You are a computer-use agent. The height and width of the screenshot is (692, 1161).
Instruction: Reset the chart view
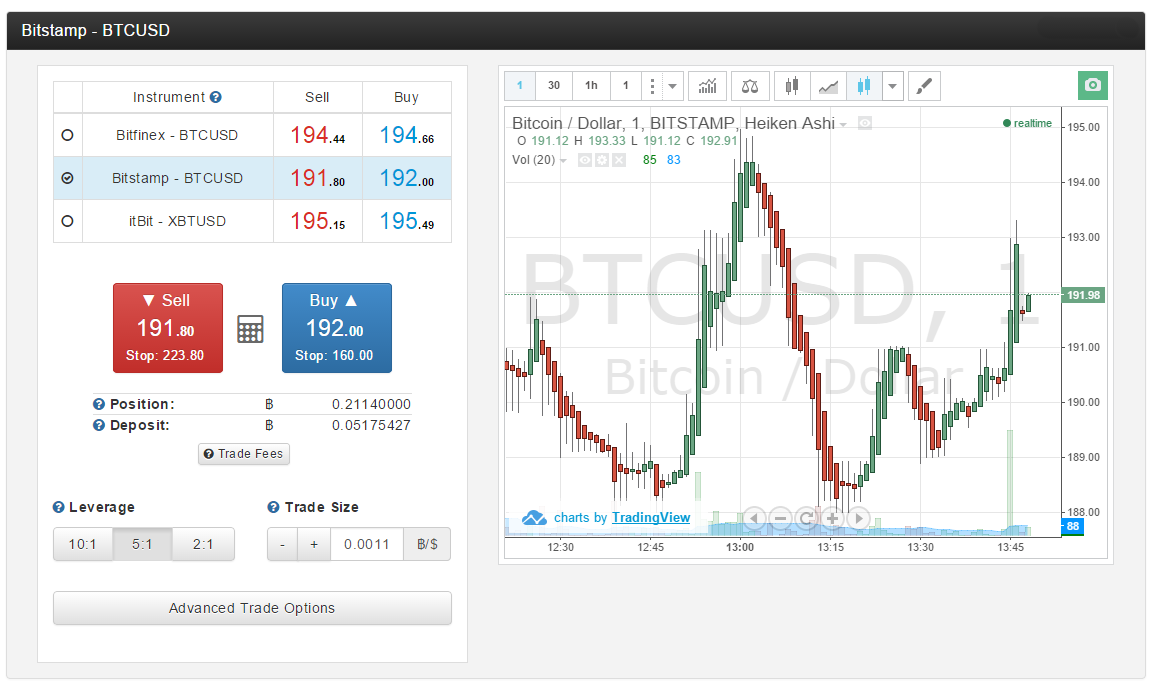(x=806, y=518)
